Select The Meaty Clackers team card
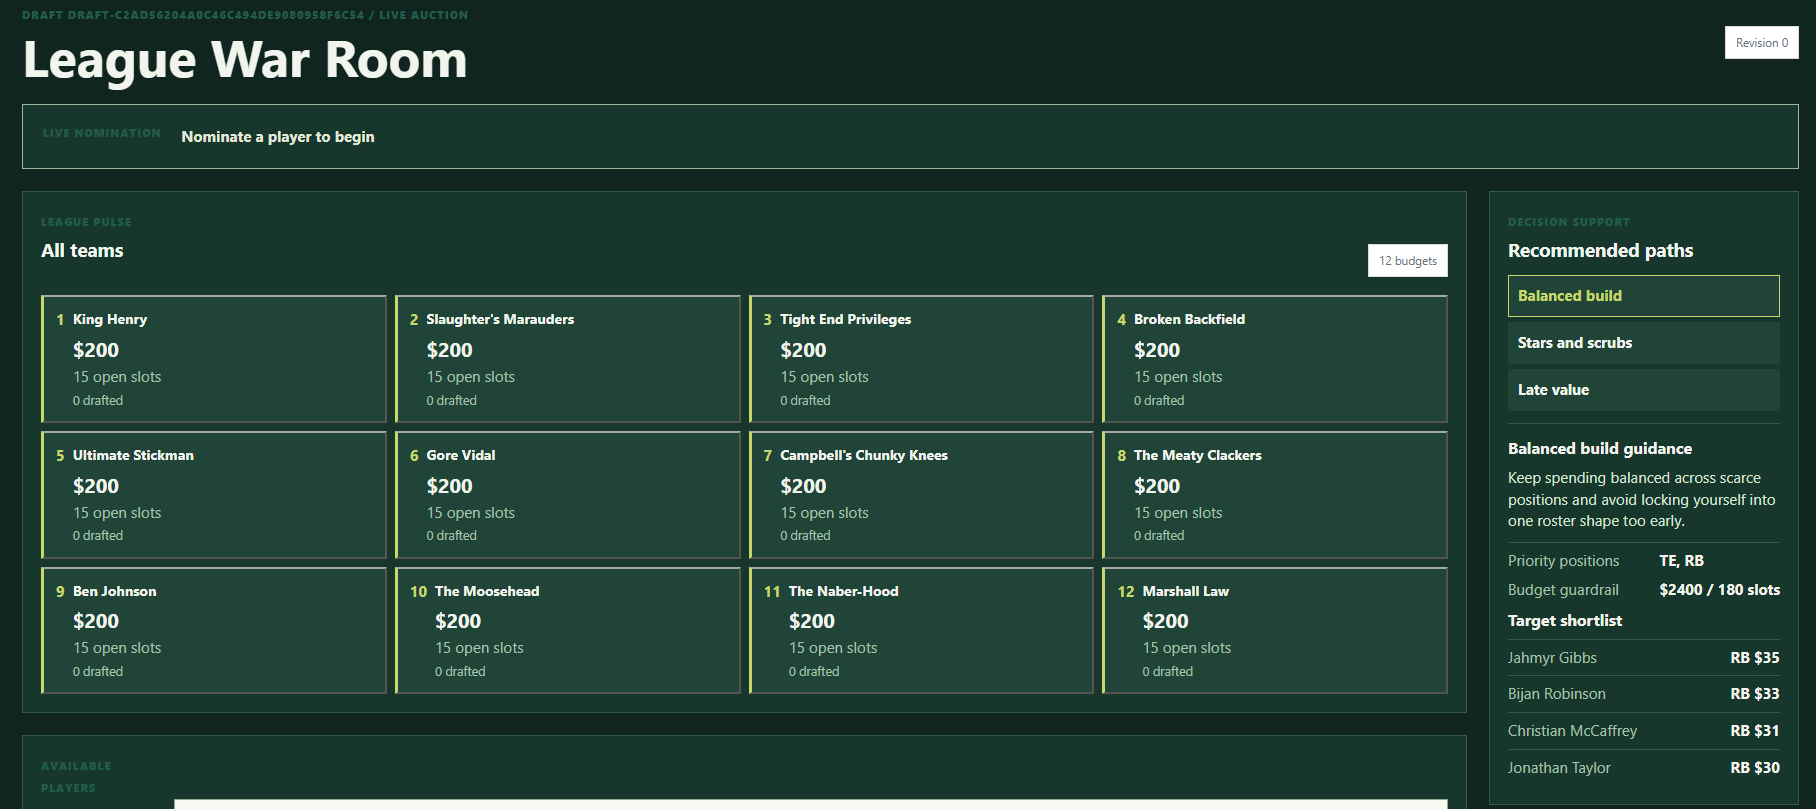Viewport: 1816px width, 809px height. pos(1275,495)
